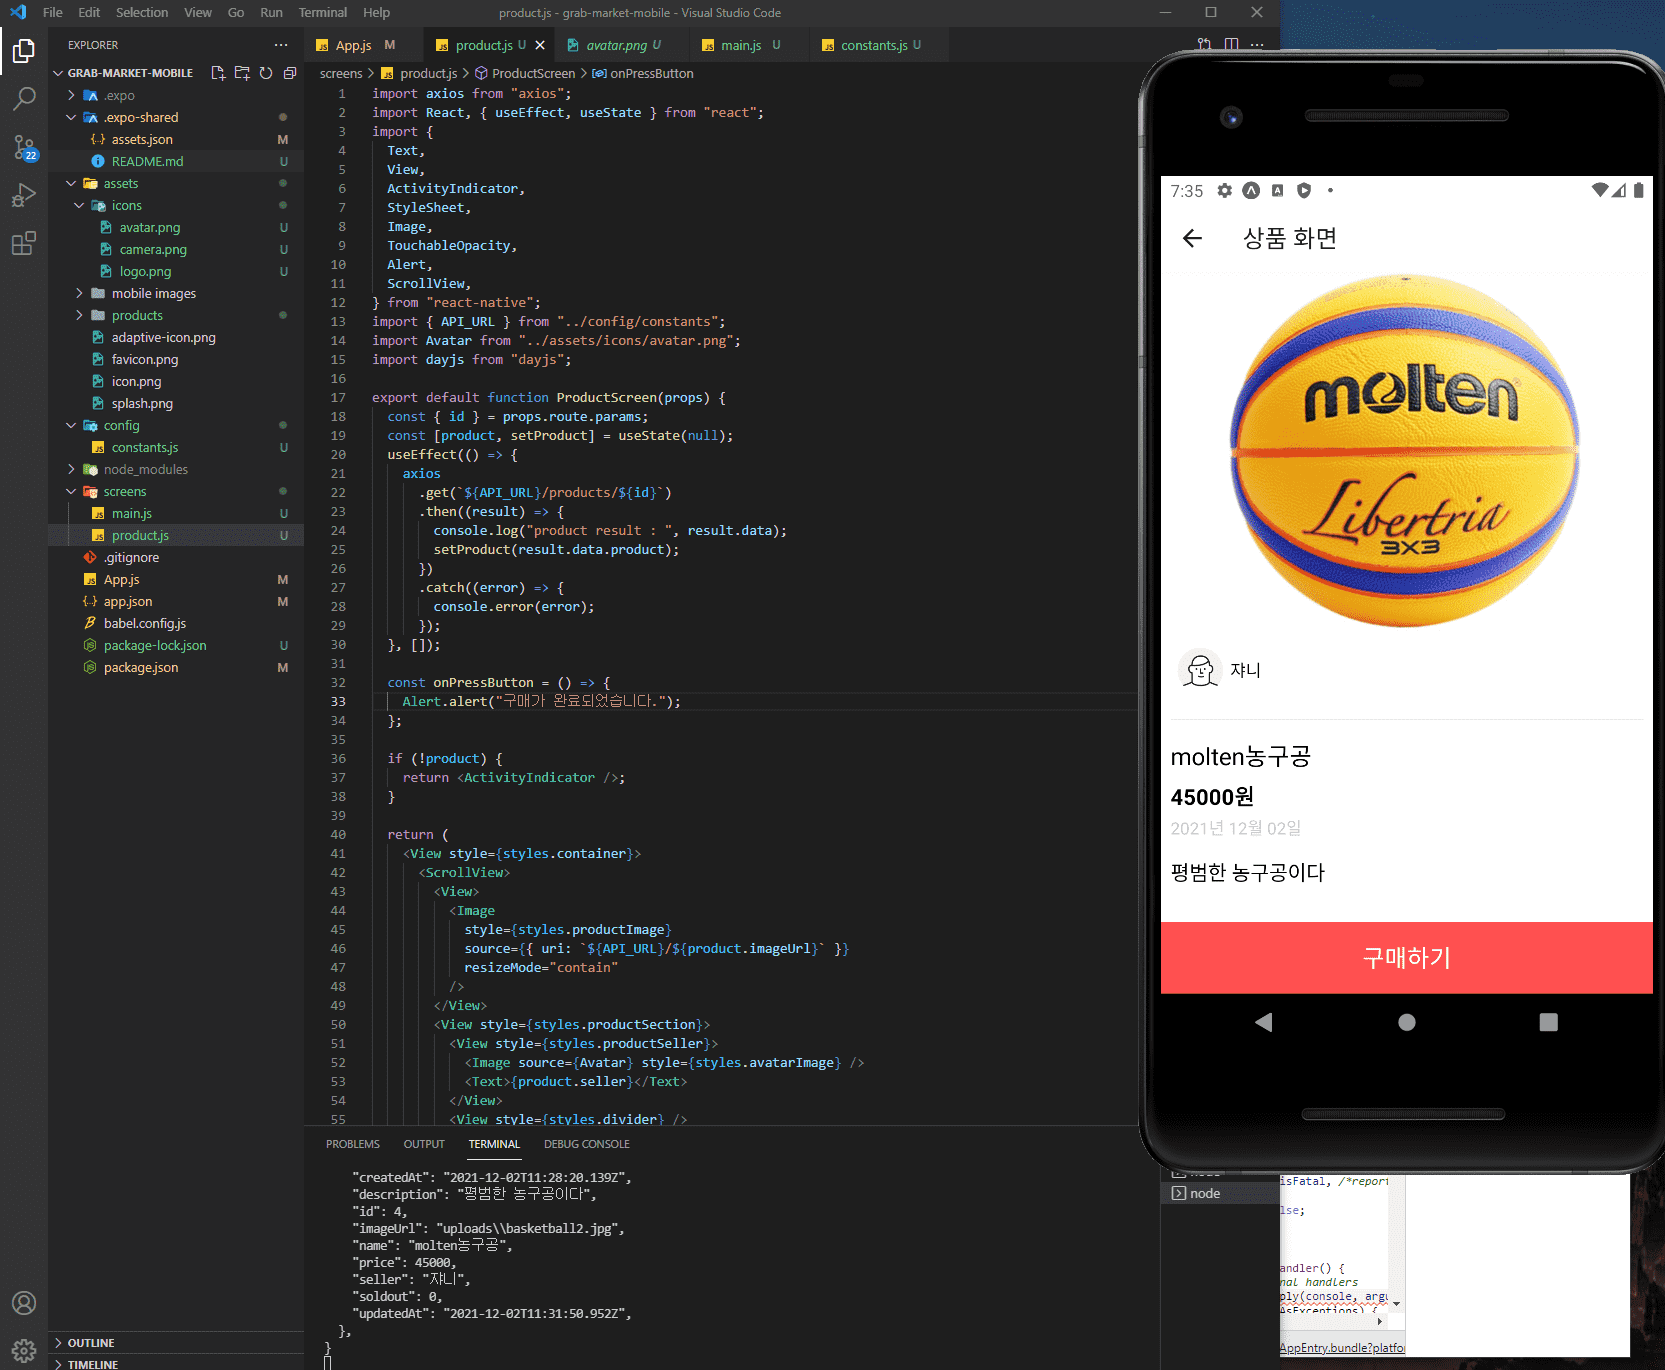Tap the red 구매하기 purchase button
Screen dimensions: 1665x1370
(1407, 958)
